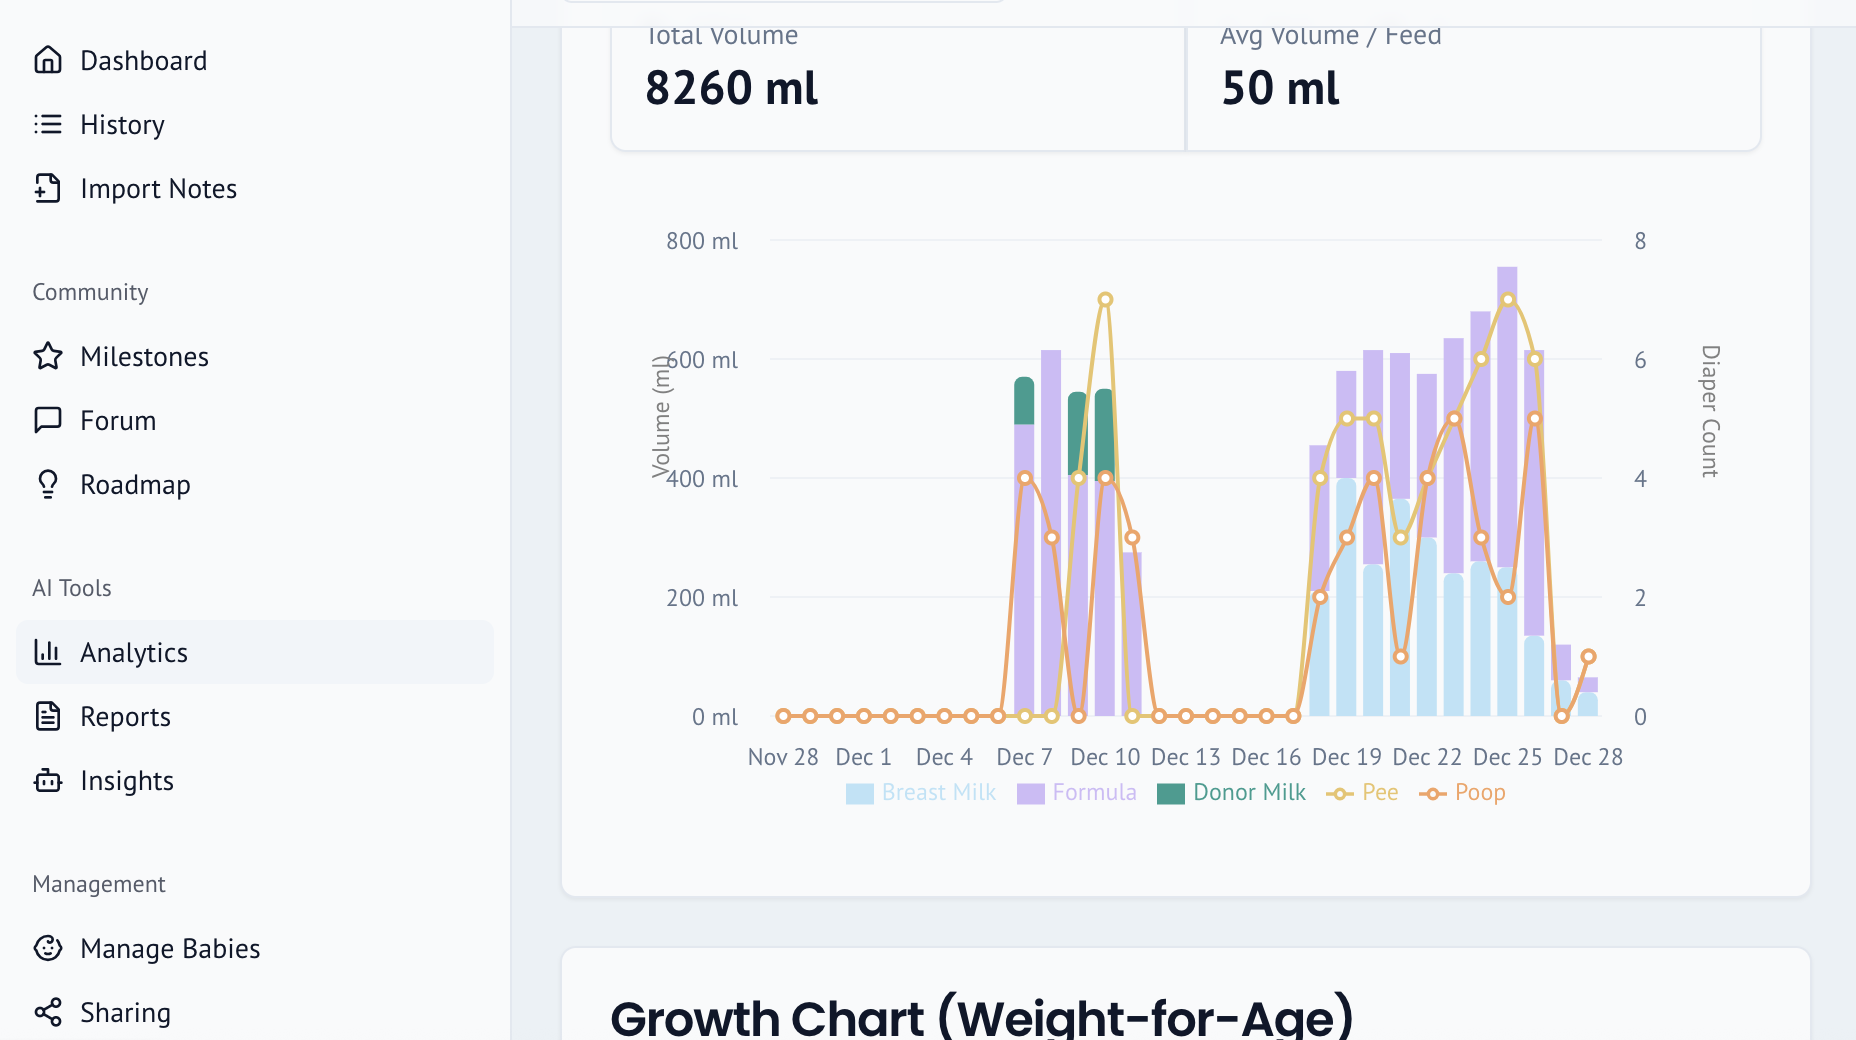Click the Insights robot icon
The height and width of the screenshot is (1040, 1856).
[48, 780]
